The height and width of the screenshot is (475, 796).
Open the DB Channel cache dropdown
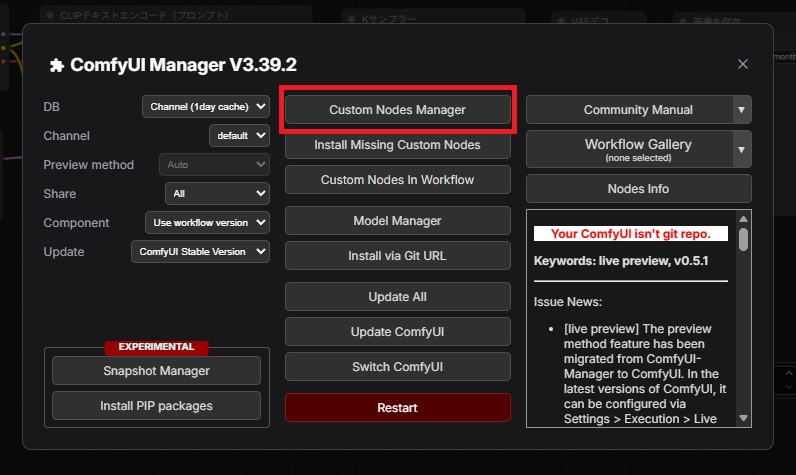point(205,106)
